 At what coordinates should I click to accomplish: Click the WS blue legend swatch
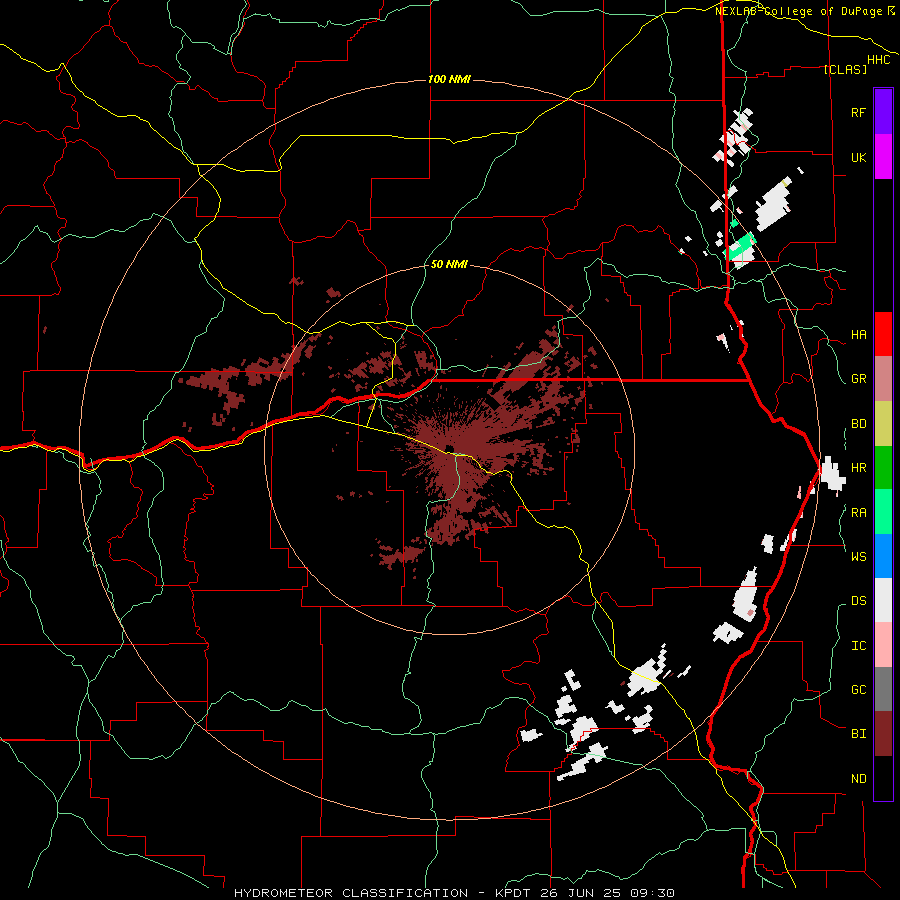click(883, 556)
